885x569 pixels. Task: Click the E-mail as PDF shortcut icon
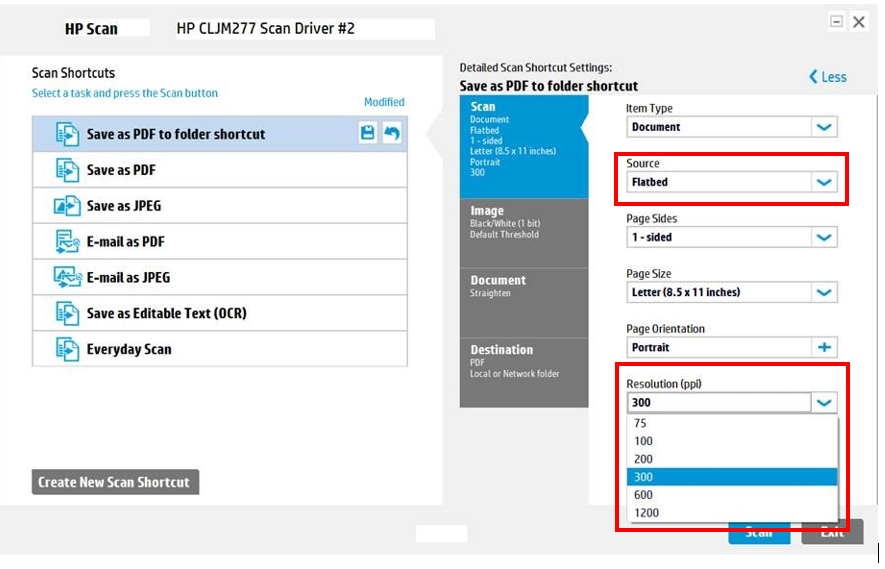67,242
